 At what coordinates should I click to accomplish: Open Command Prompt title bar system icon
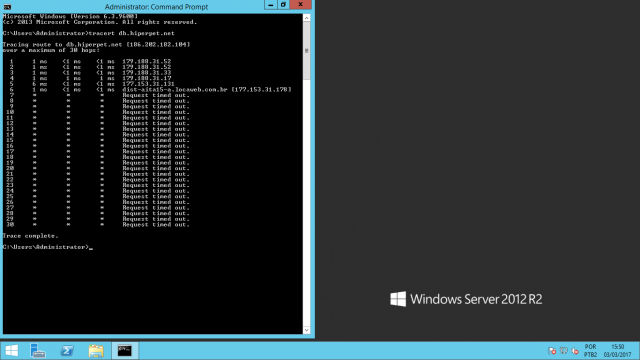pos(7,7)
